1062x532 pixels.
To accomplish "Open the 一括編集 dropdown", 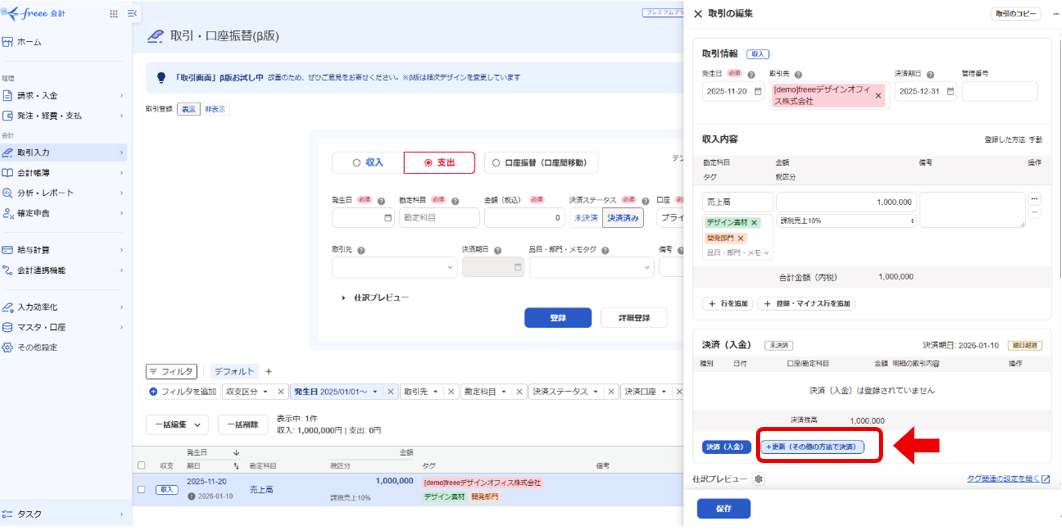I will coord(177,425).
